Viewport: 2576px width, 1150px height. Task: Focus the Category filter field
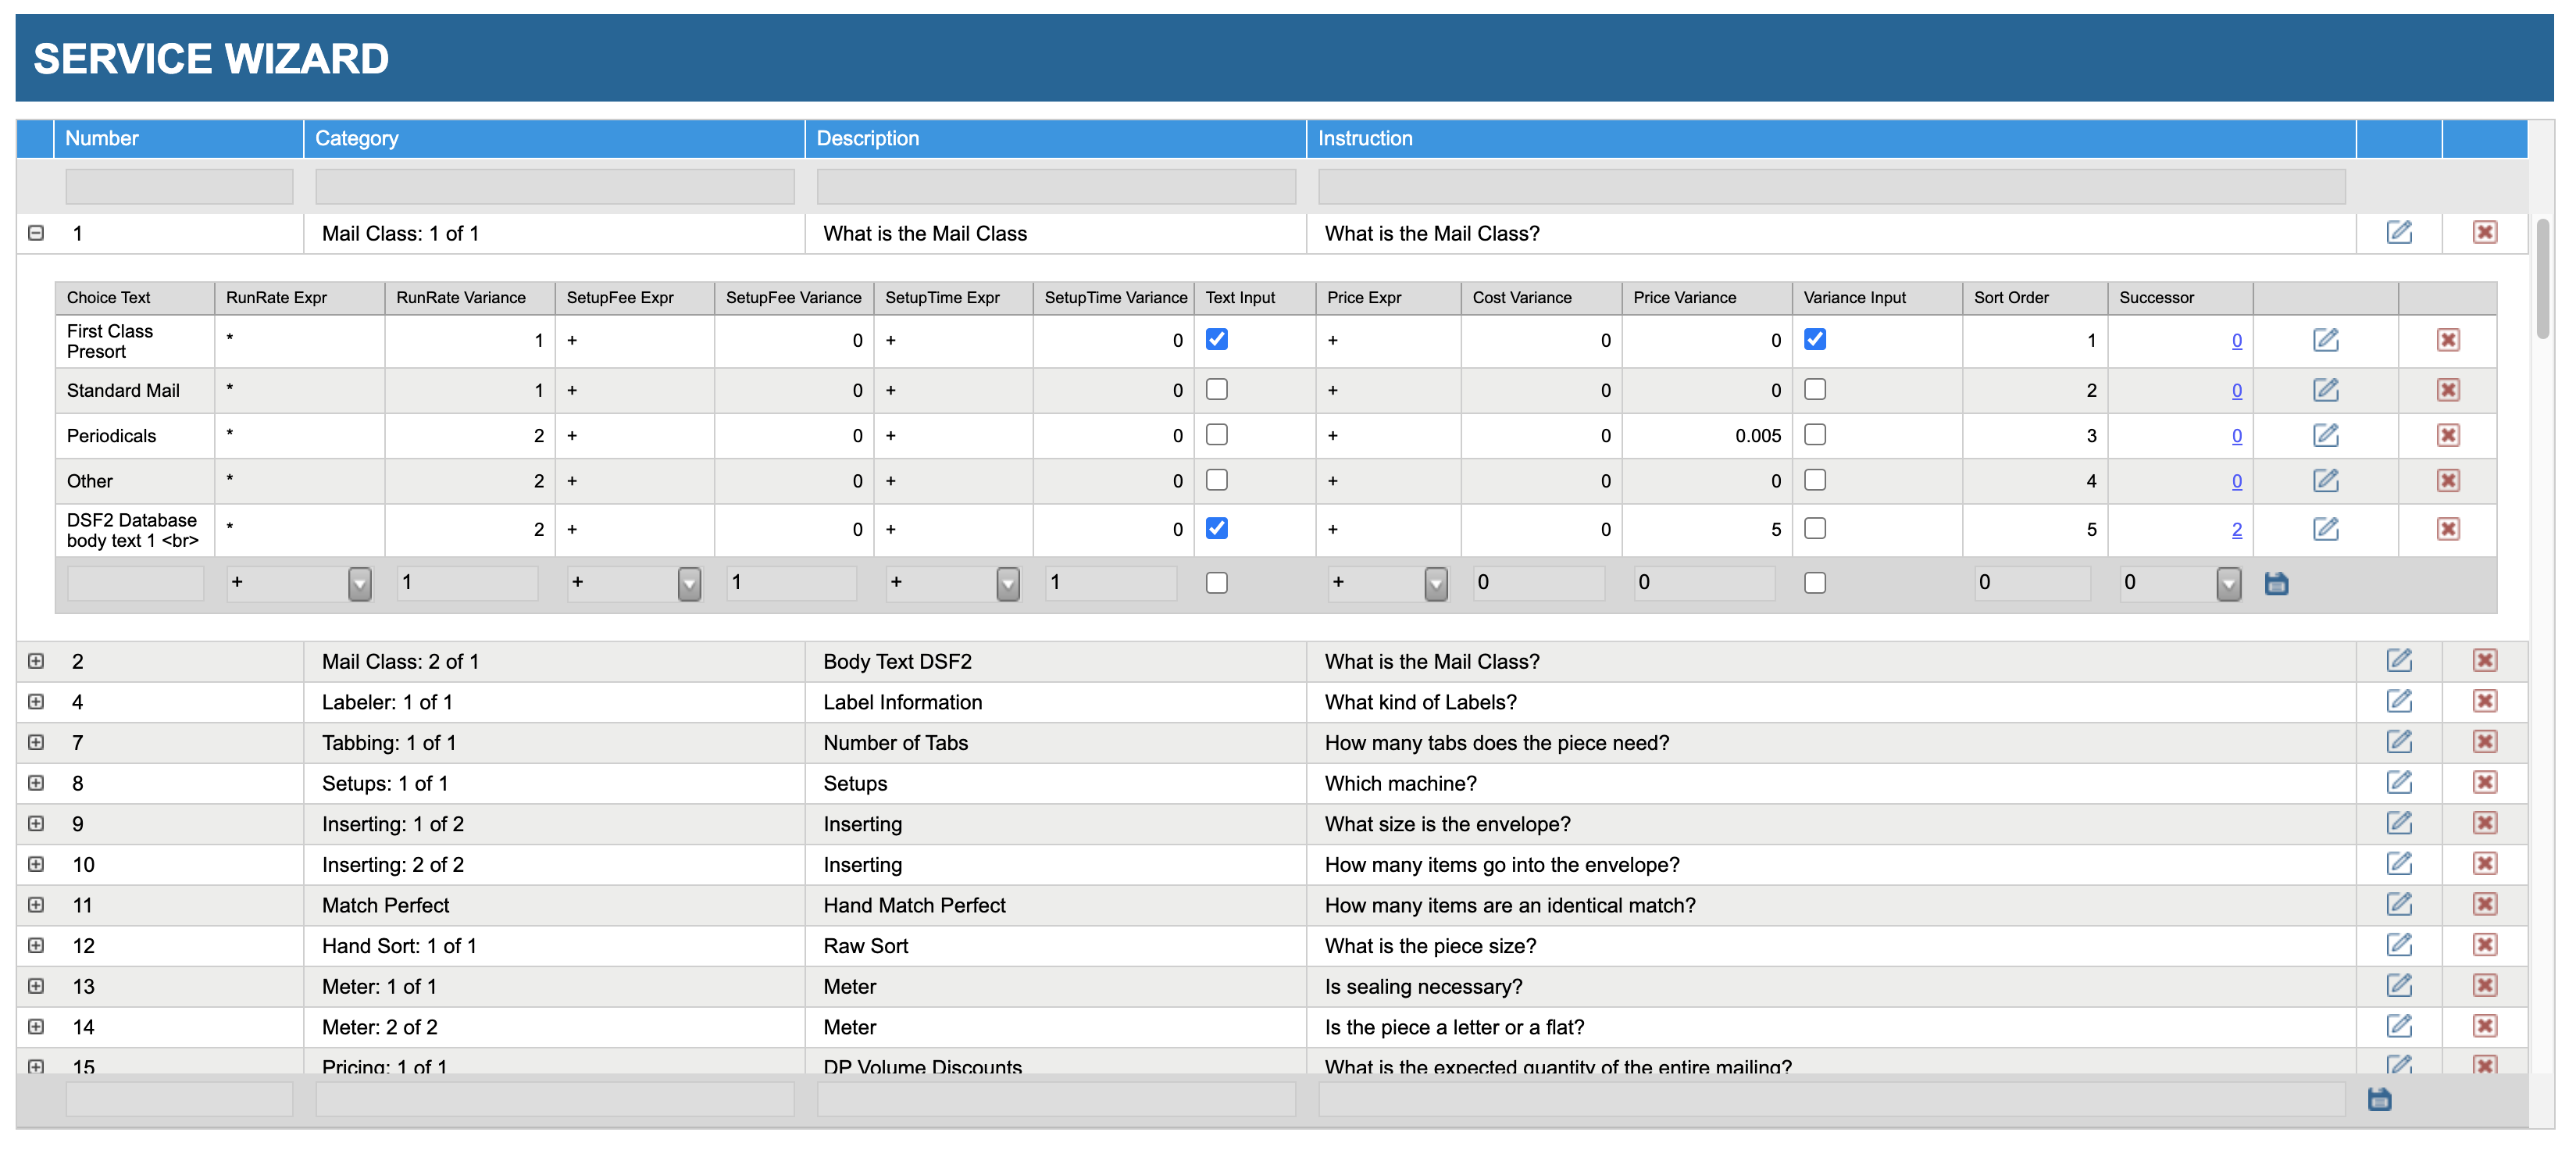click(x=555, y=186)
